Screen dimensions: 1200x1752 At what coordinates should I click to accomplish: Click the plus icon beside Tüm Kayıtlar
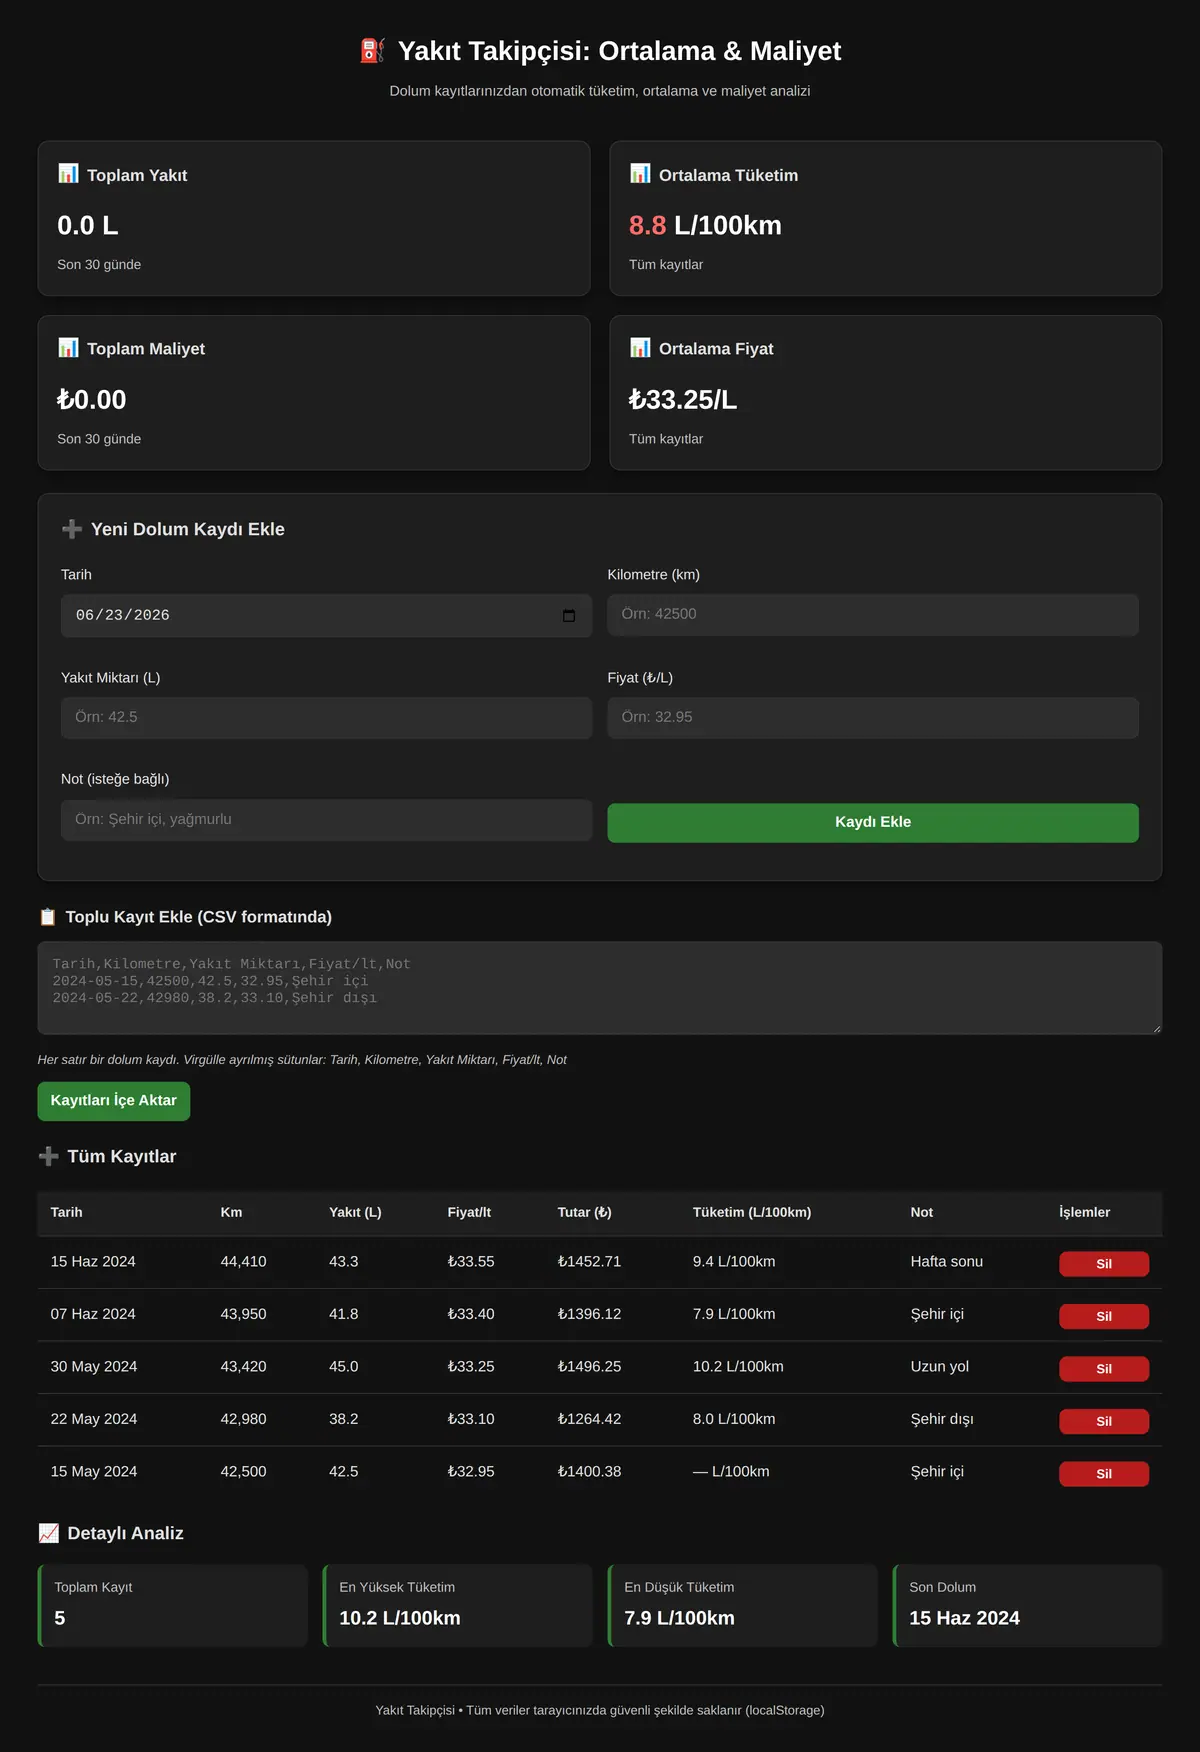(48, 1156)
